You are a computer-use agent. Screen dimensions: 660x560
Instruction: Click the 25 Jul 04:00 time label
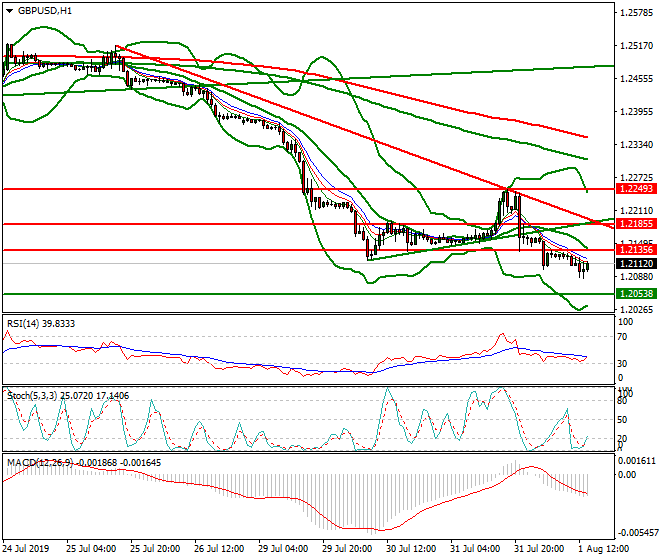(91, 549)
